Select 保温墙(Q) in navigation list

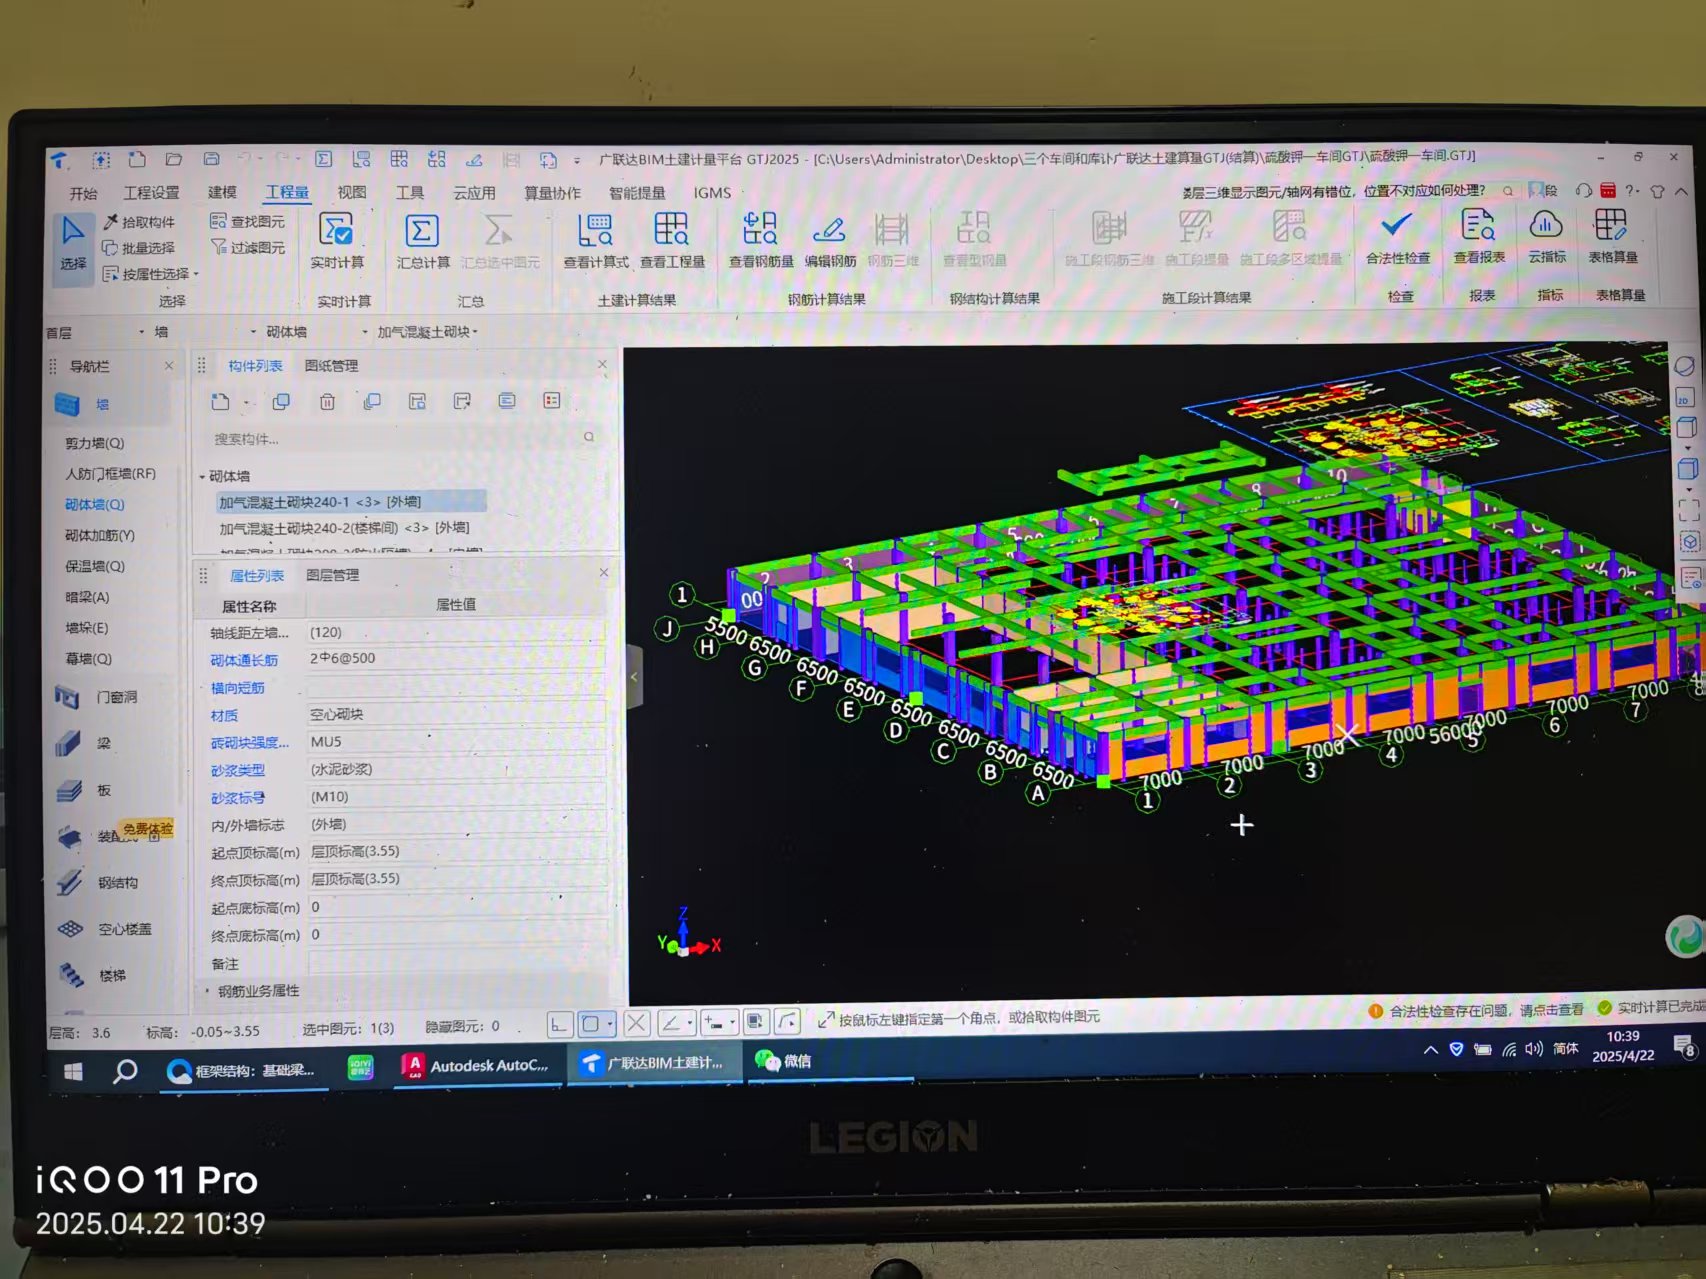[x=94, y=566]
